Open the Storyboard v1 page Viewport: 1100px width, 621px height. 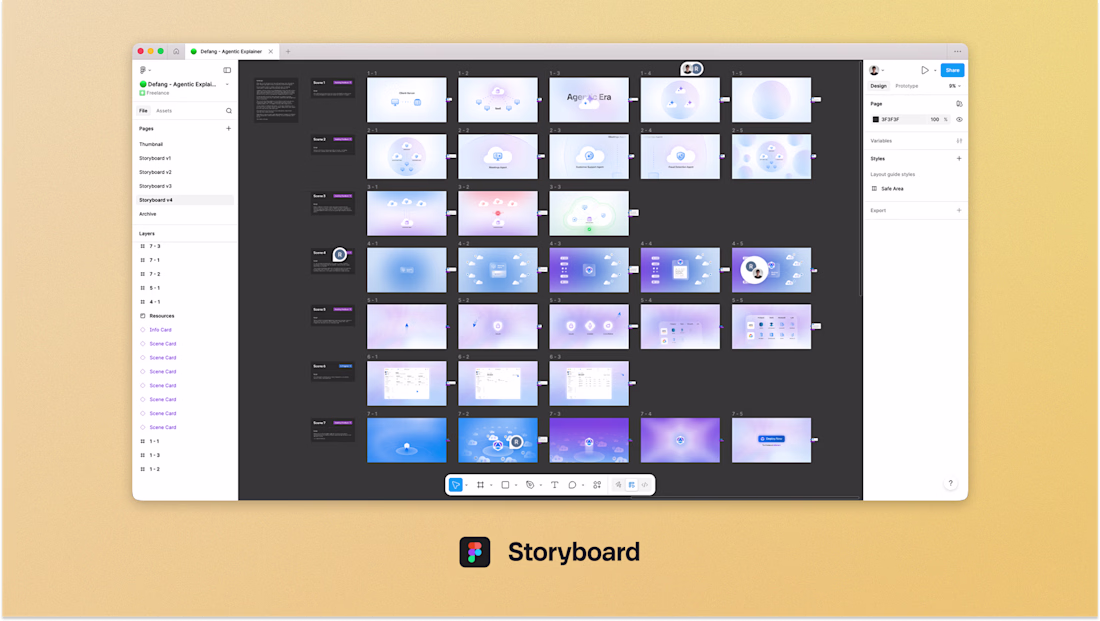(x=155, y=158)
